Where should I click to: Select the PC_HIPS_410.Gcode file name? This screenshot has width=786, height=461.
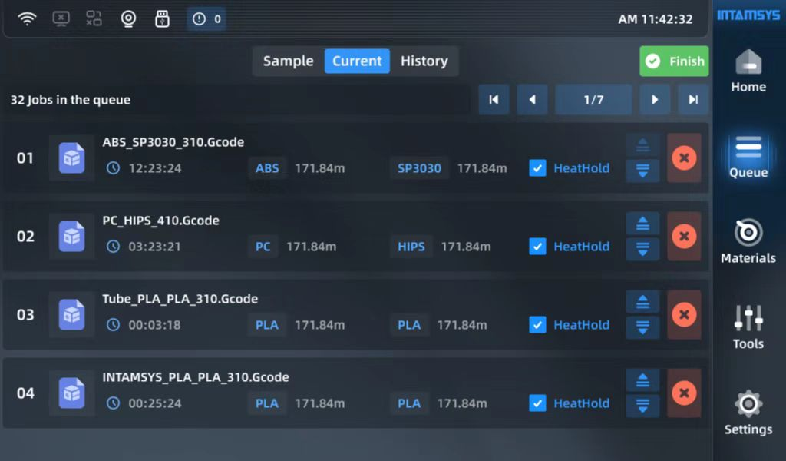point(161,220)
